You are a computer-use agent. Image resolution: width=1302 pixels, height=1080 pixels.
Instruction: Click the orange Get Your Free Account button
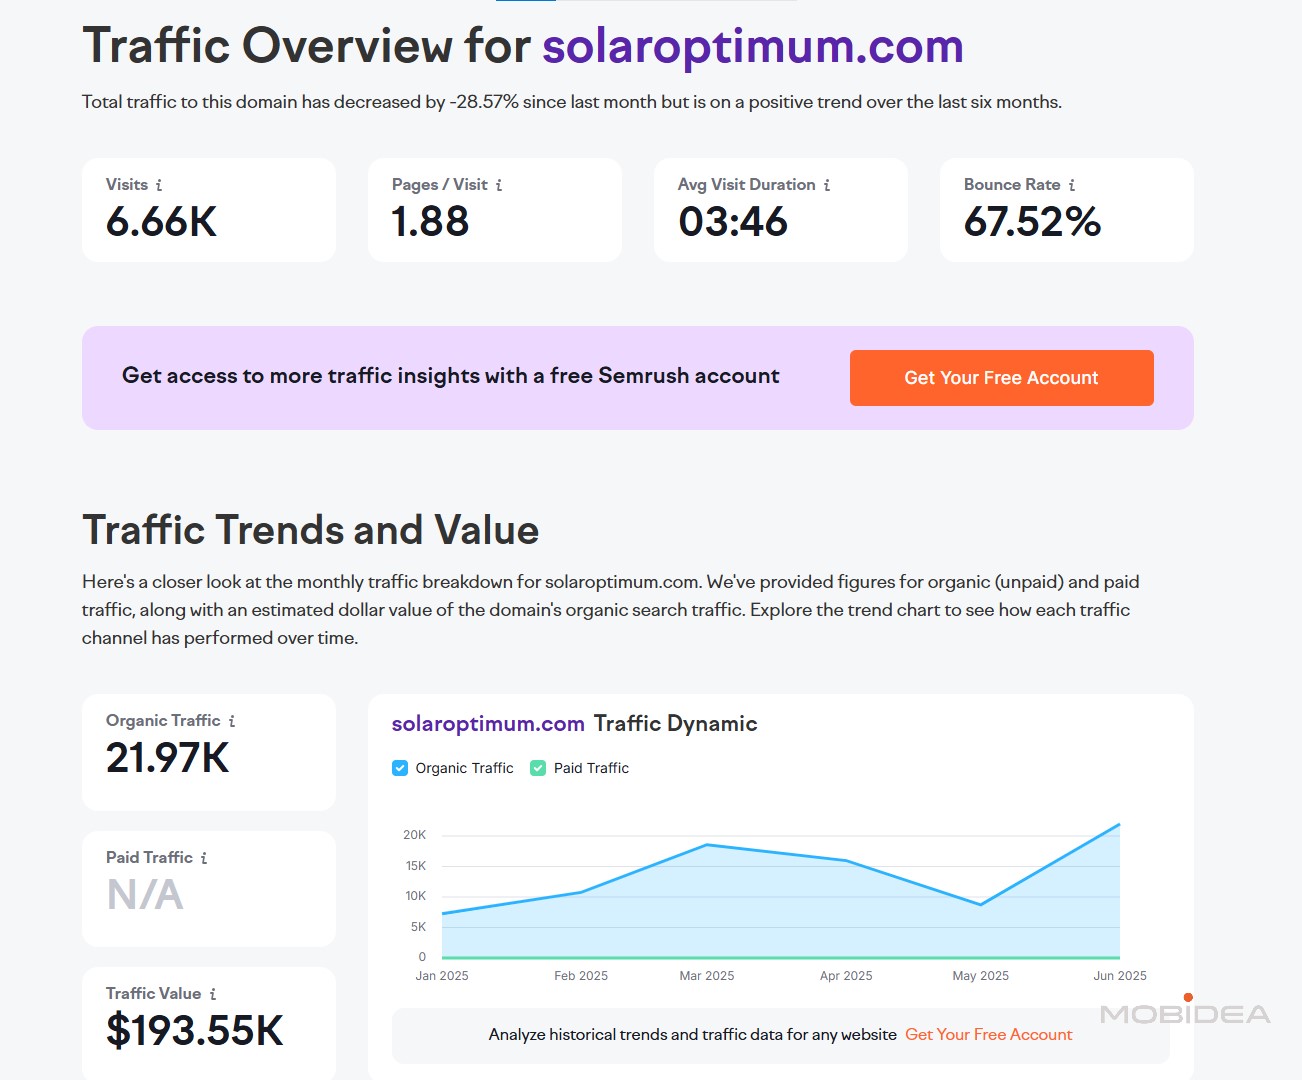click(1001, 378)
